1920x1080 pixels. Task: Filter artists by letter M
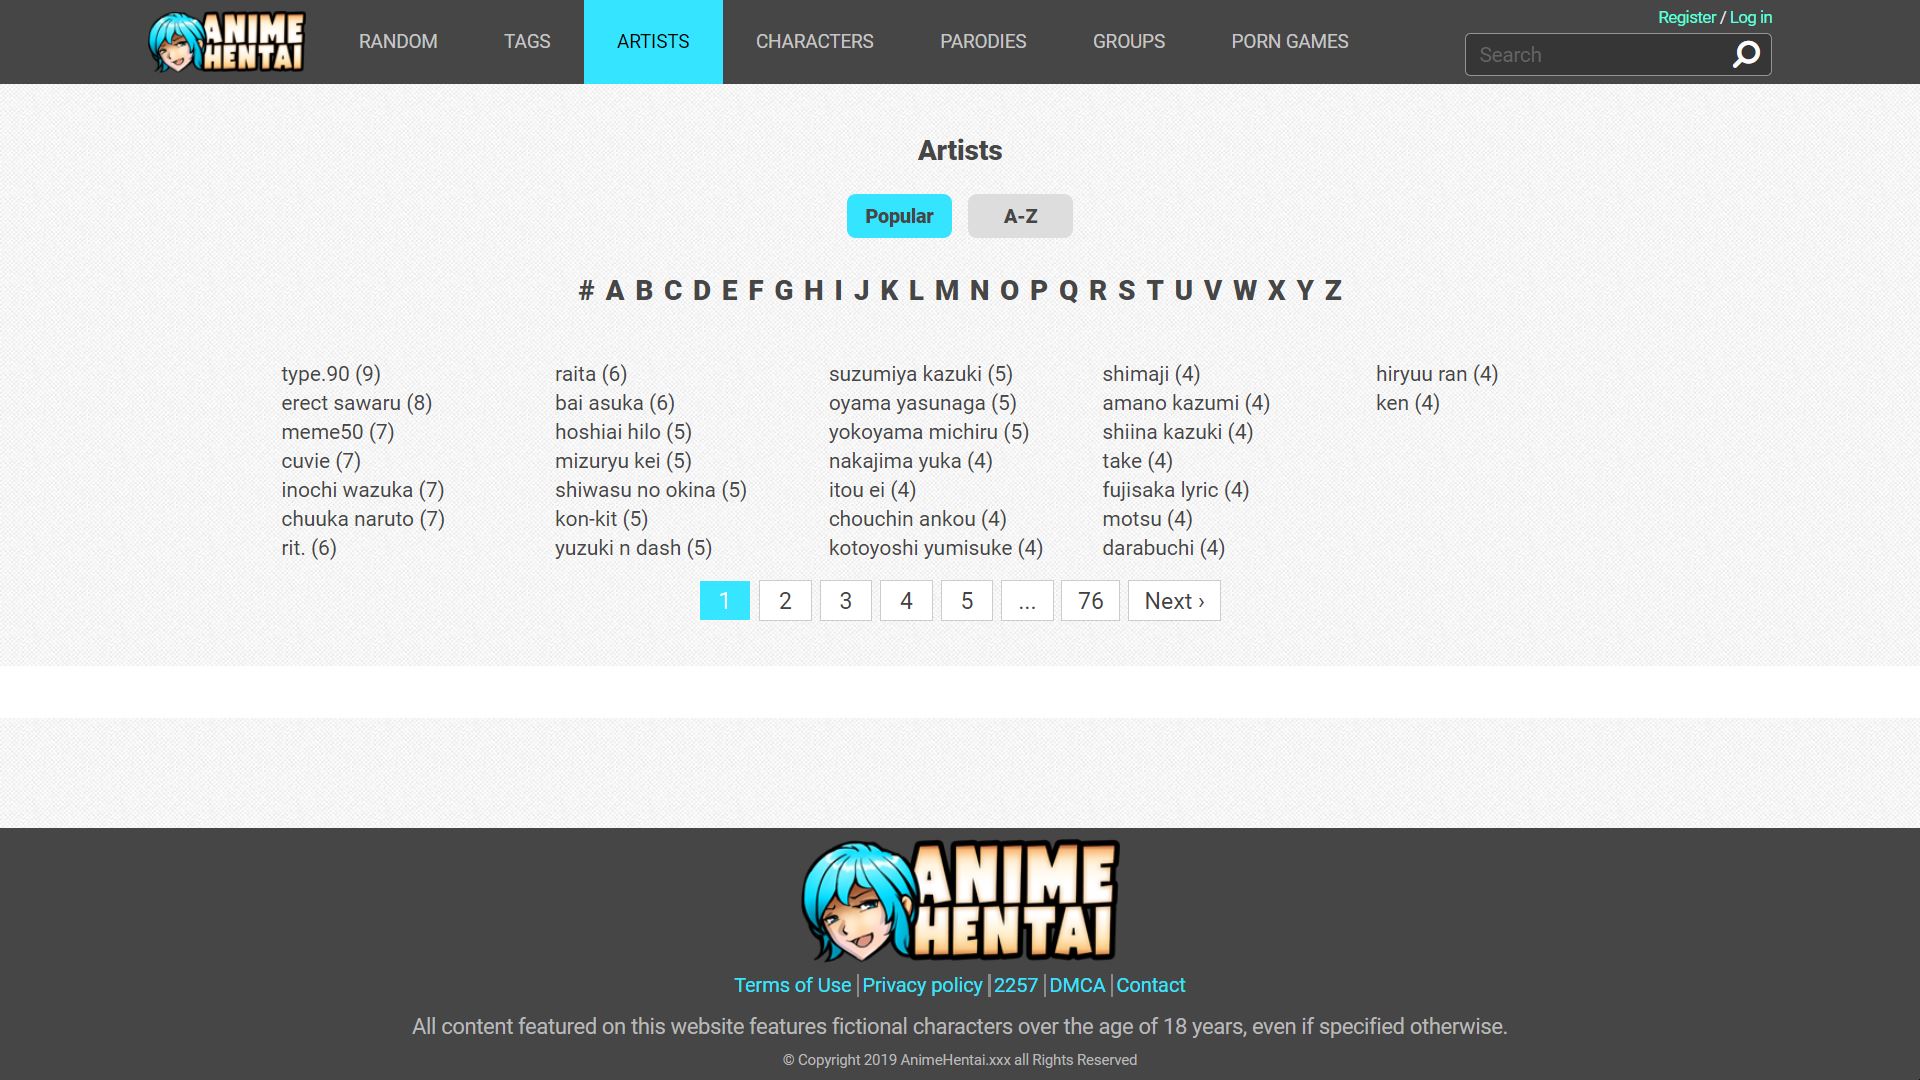point(946,290)
